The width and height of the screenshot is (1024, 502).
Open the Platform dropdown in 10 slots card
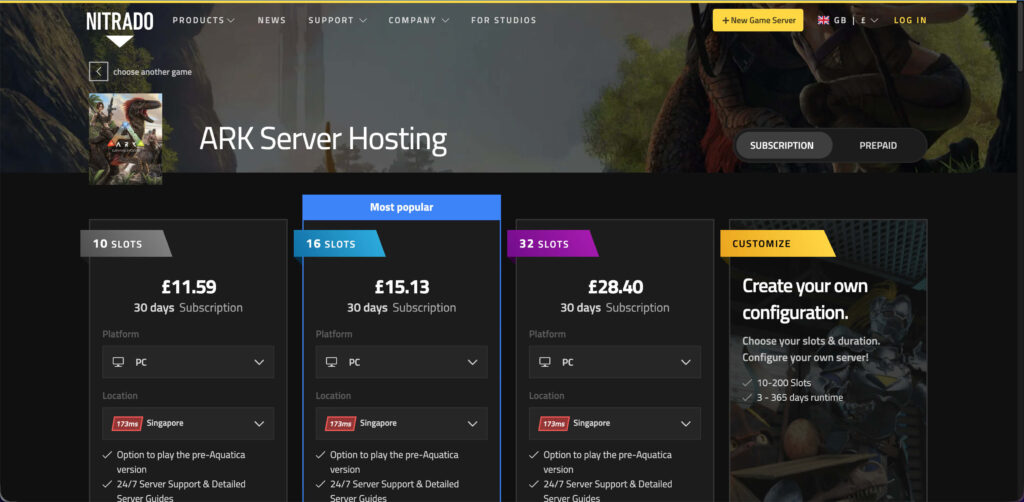click(188, 362)
